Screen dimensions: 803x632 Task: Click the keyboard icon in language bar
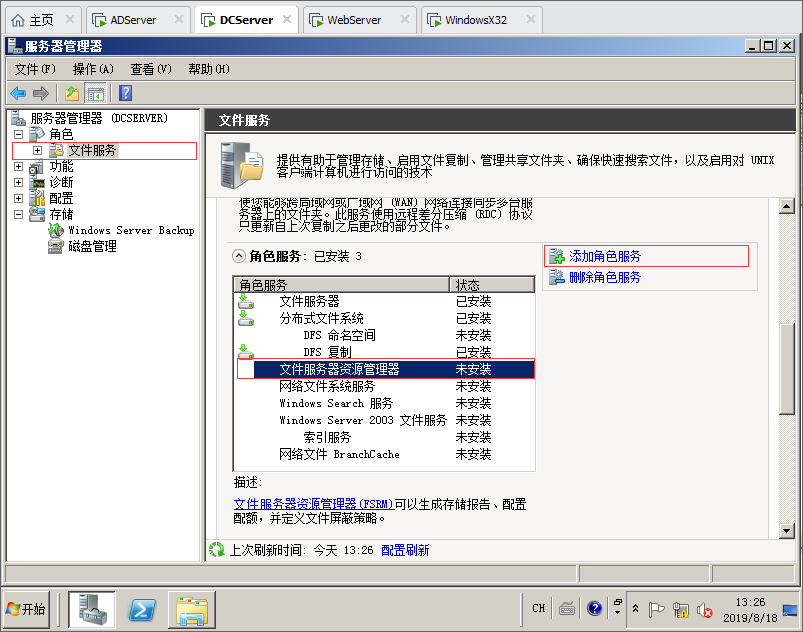pyautogui.click(x=567, y=608)
